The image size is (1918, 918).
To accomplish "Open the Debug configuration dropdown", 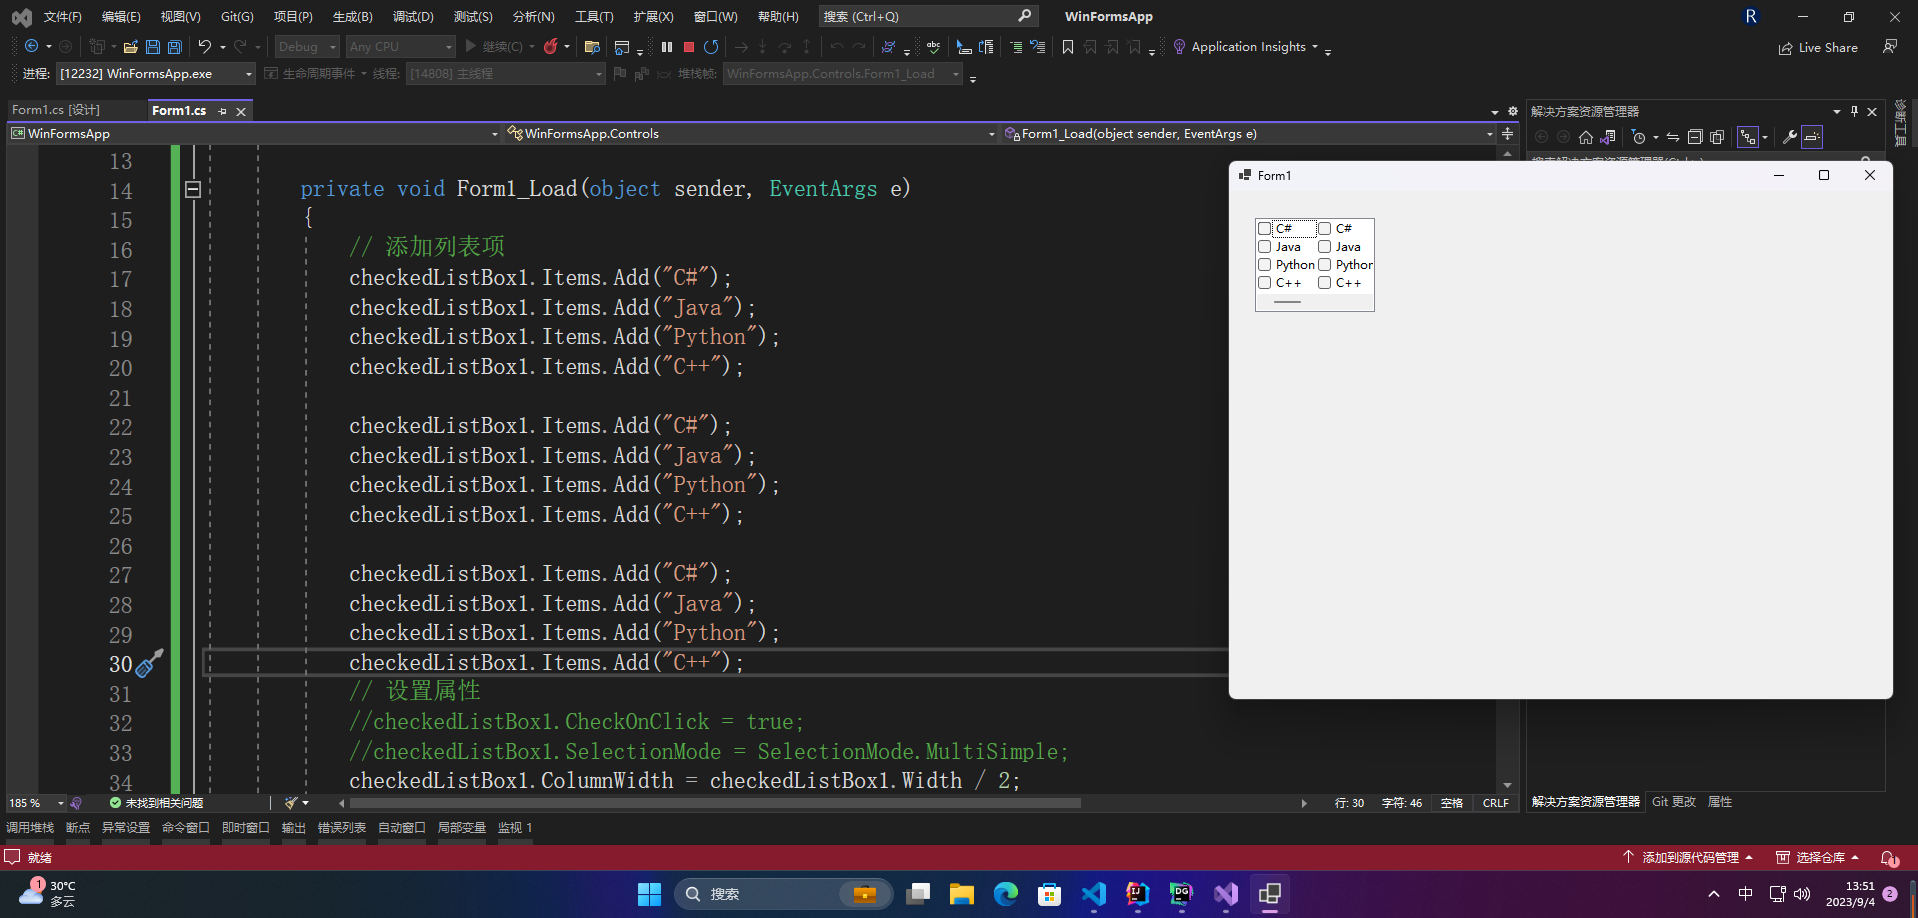I will pyautogui.click(x=307, y=47).
